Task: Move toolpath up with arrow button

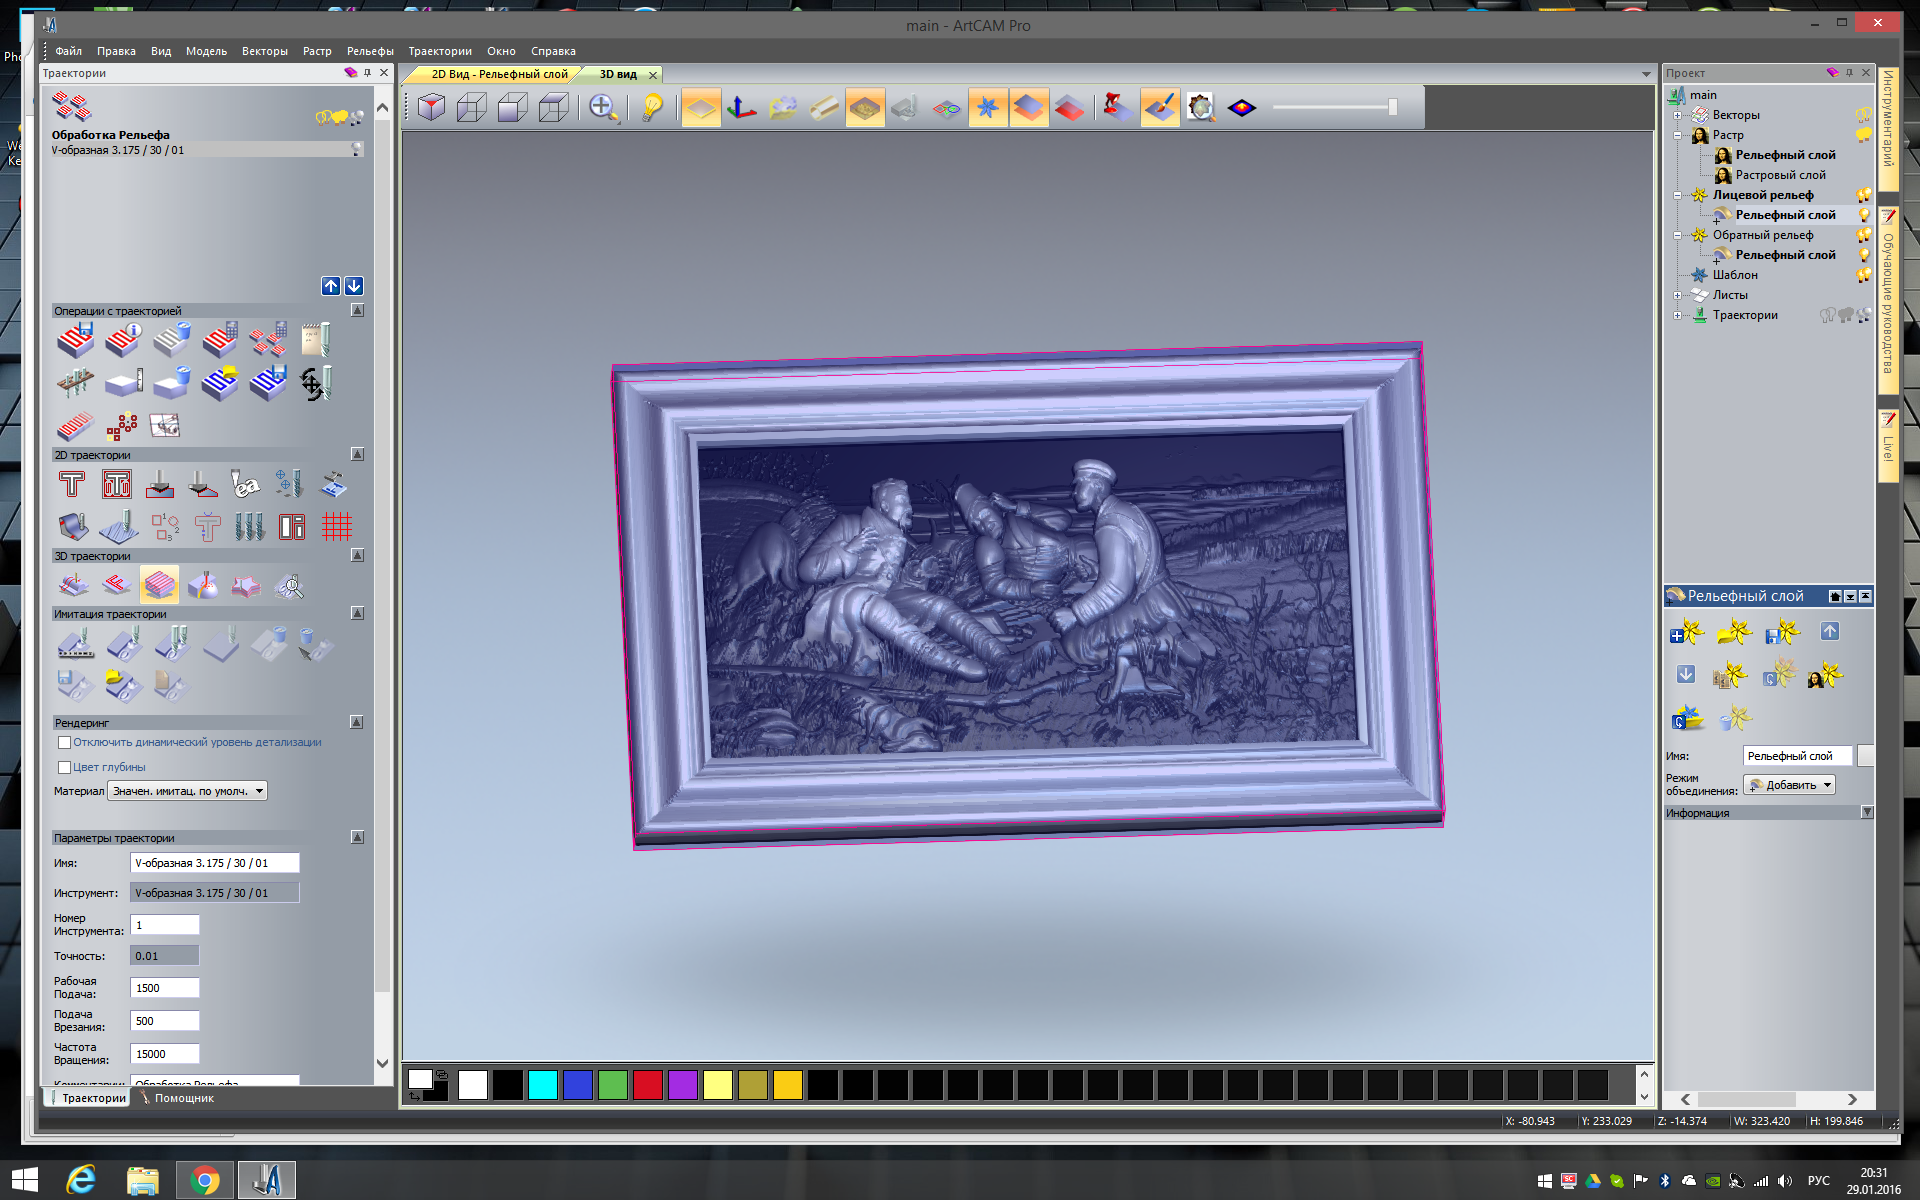Action: [x=331, y=286]
